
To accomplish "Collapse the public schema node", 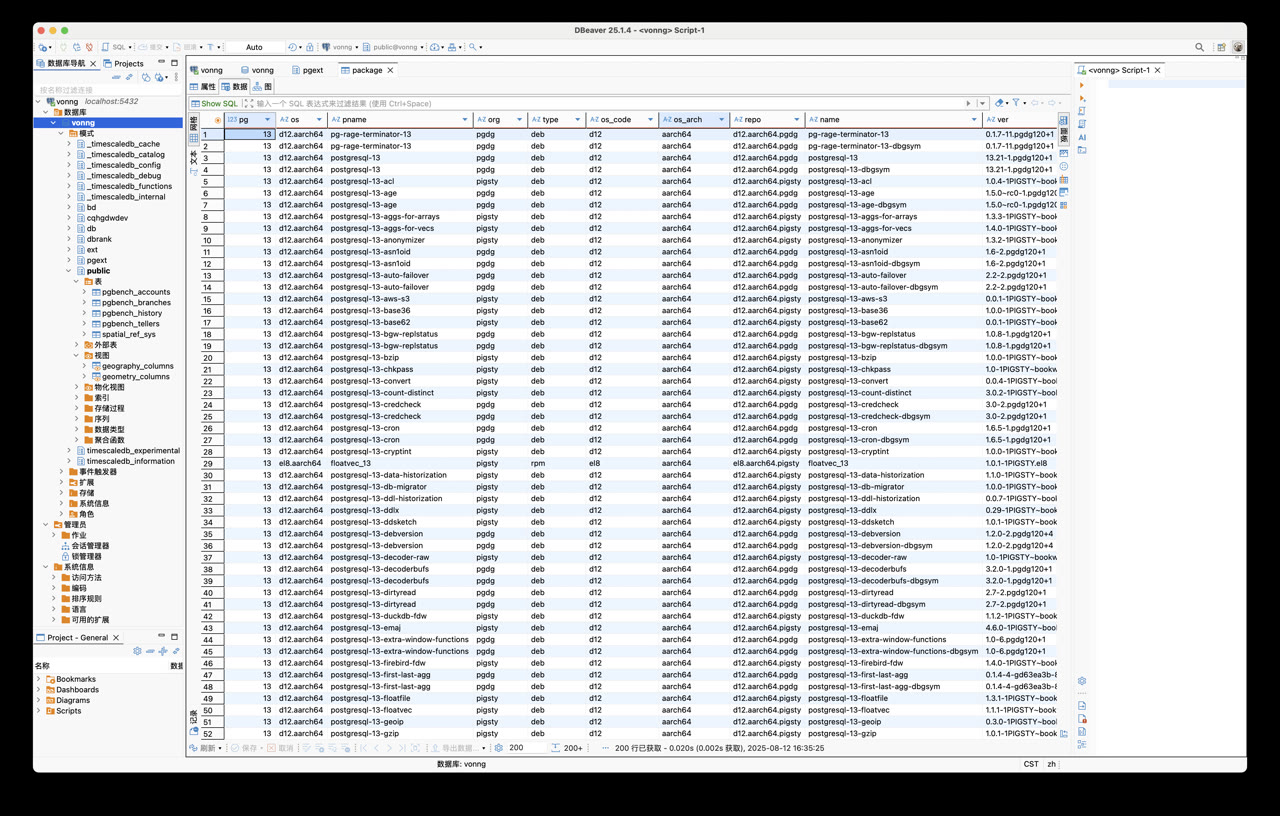I will pos(69,271).
